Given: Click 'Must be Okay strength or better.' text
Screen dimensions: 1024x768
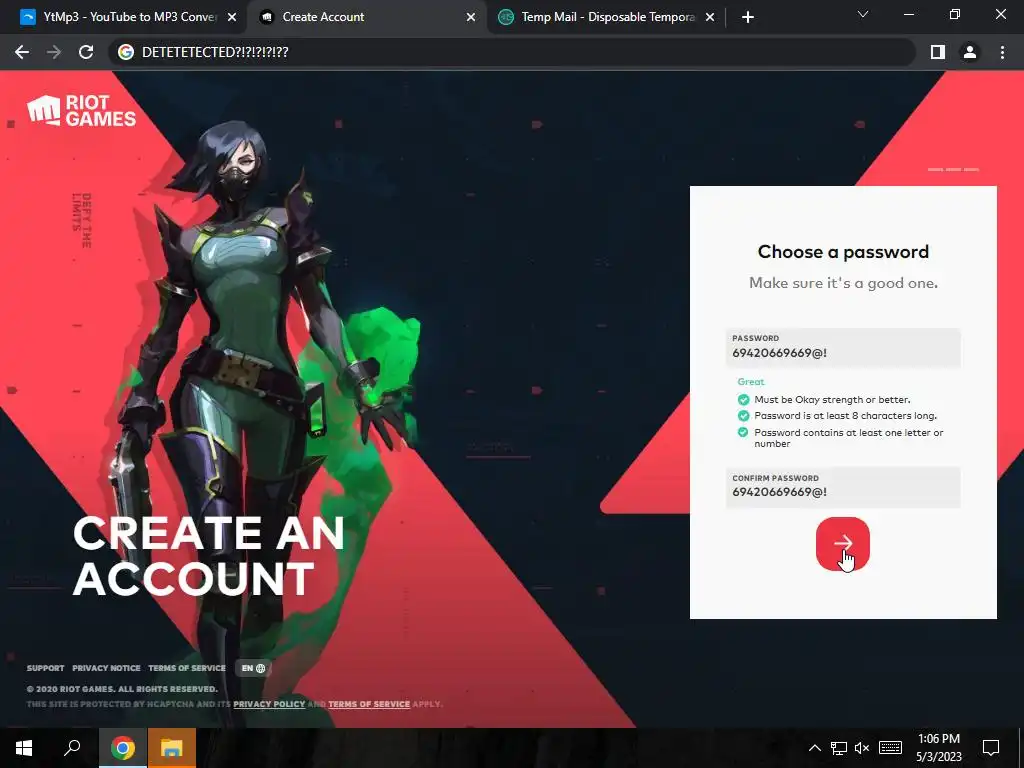Looking at the screenshot, I should point(832,399).
